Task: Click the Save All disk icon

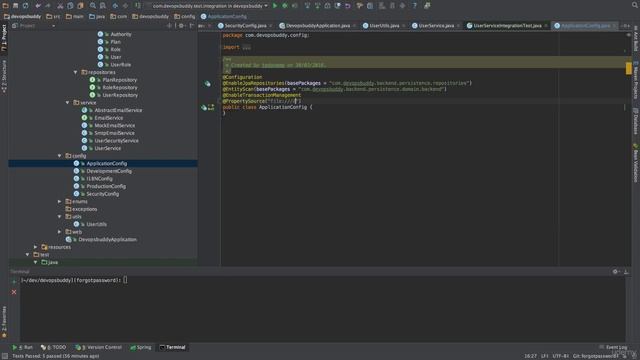Action: tap(16, 6)
